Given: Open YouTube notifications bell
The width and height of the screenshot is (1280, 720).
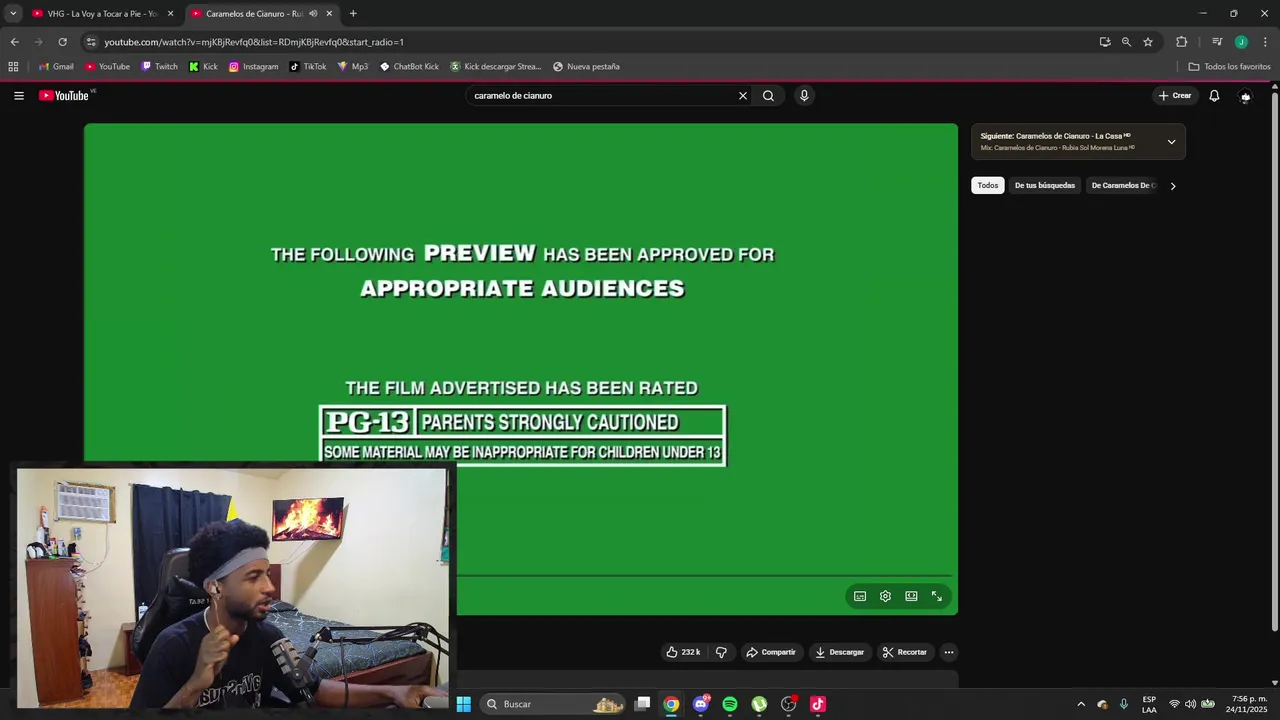Looking at the screenshot, I should [1214, 96].
